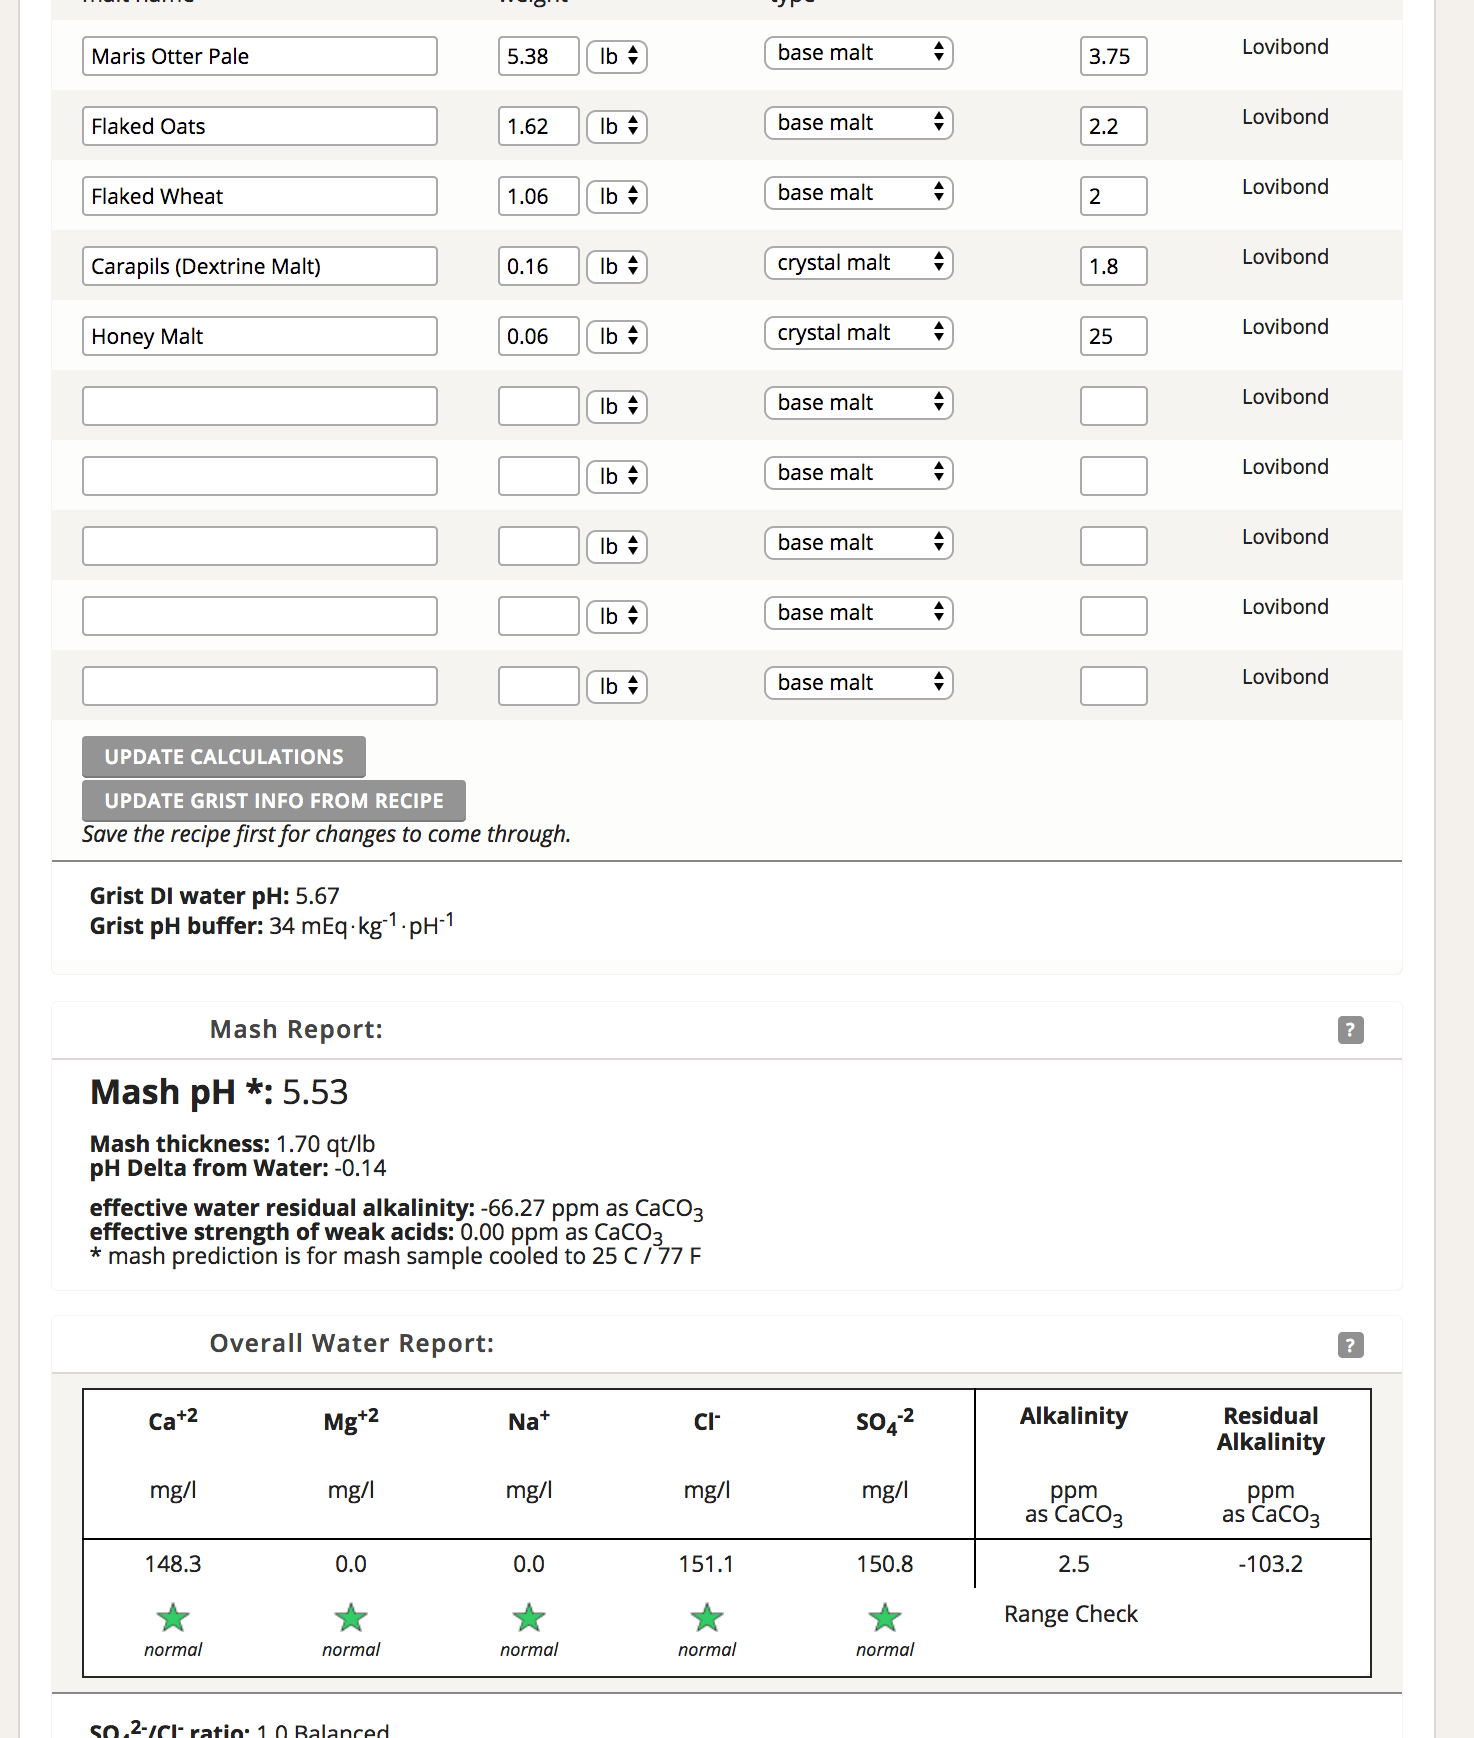This screenshot has height=1738, width=1474.
Task: Click the SO4-2 value 150.8
Action: (885, 1564)
